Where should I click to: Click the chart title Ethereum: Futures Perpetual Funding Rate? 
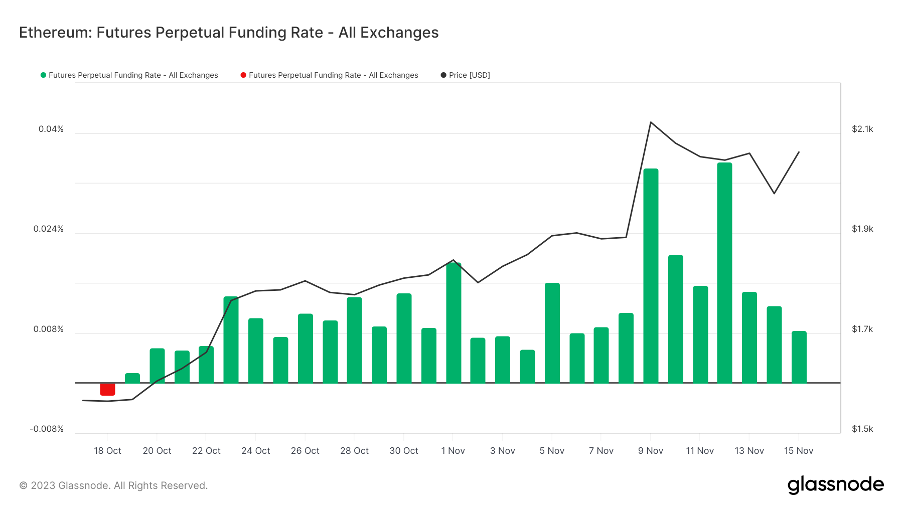(229, 33)
